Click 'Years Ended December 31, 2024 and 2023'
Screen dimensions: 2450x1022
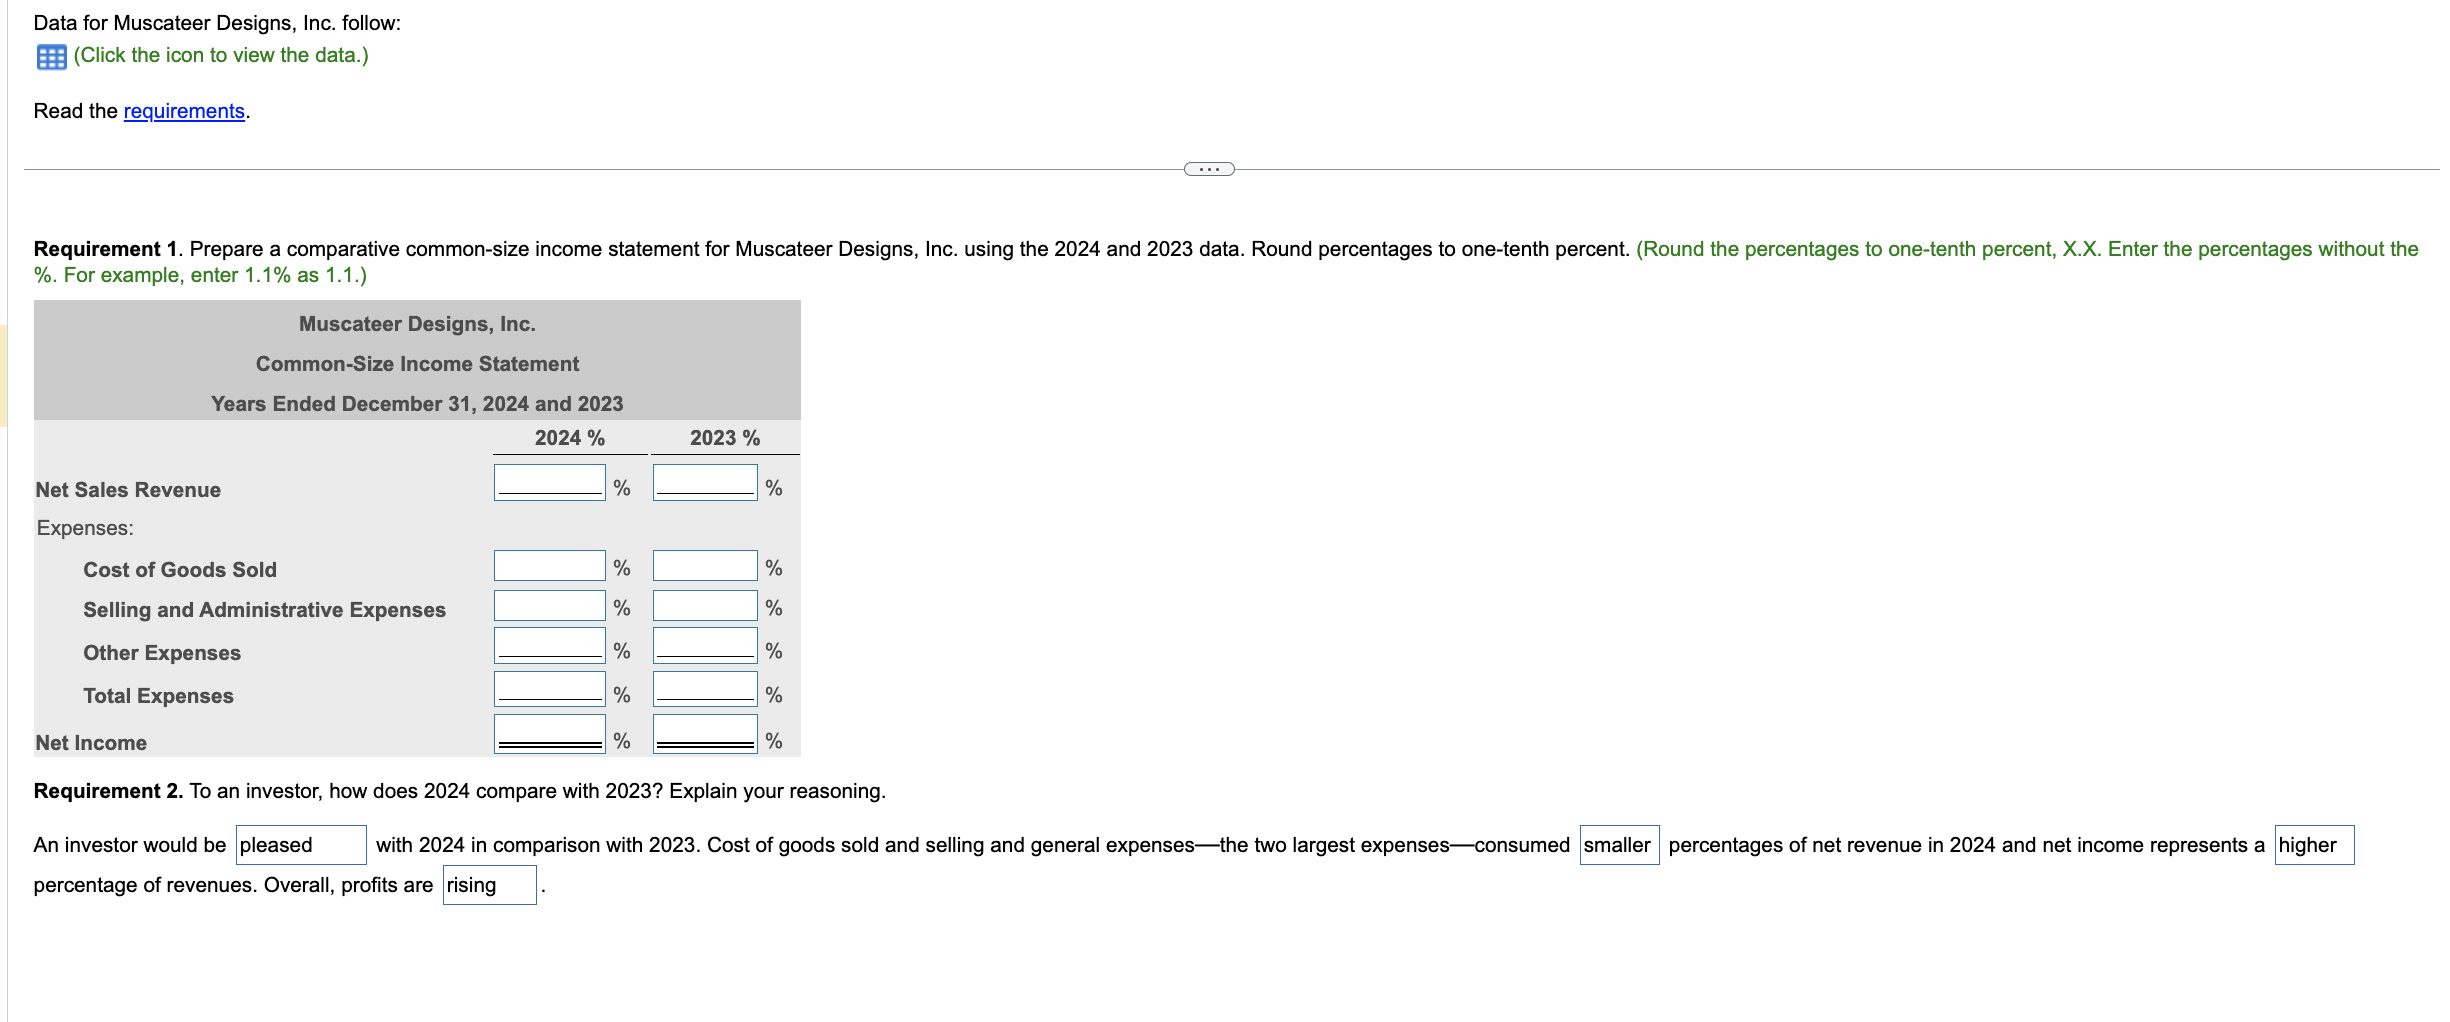tap(417, 404)
